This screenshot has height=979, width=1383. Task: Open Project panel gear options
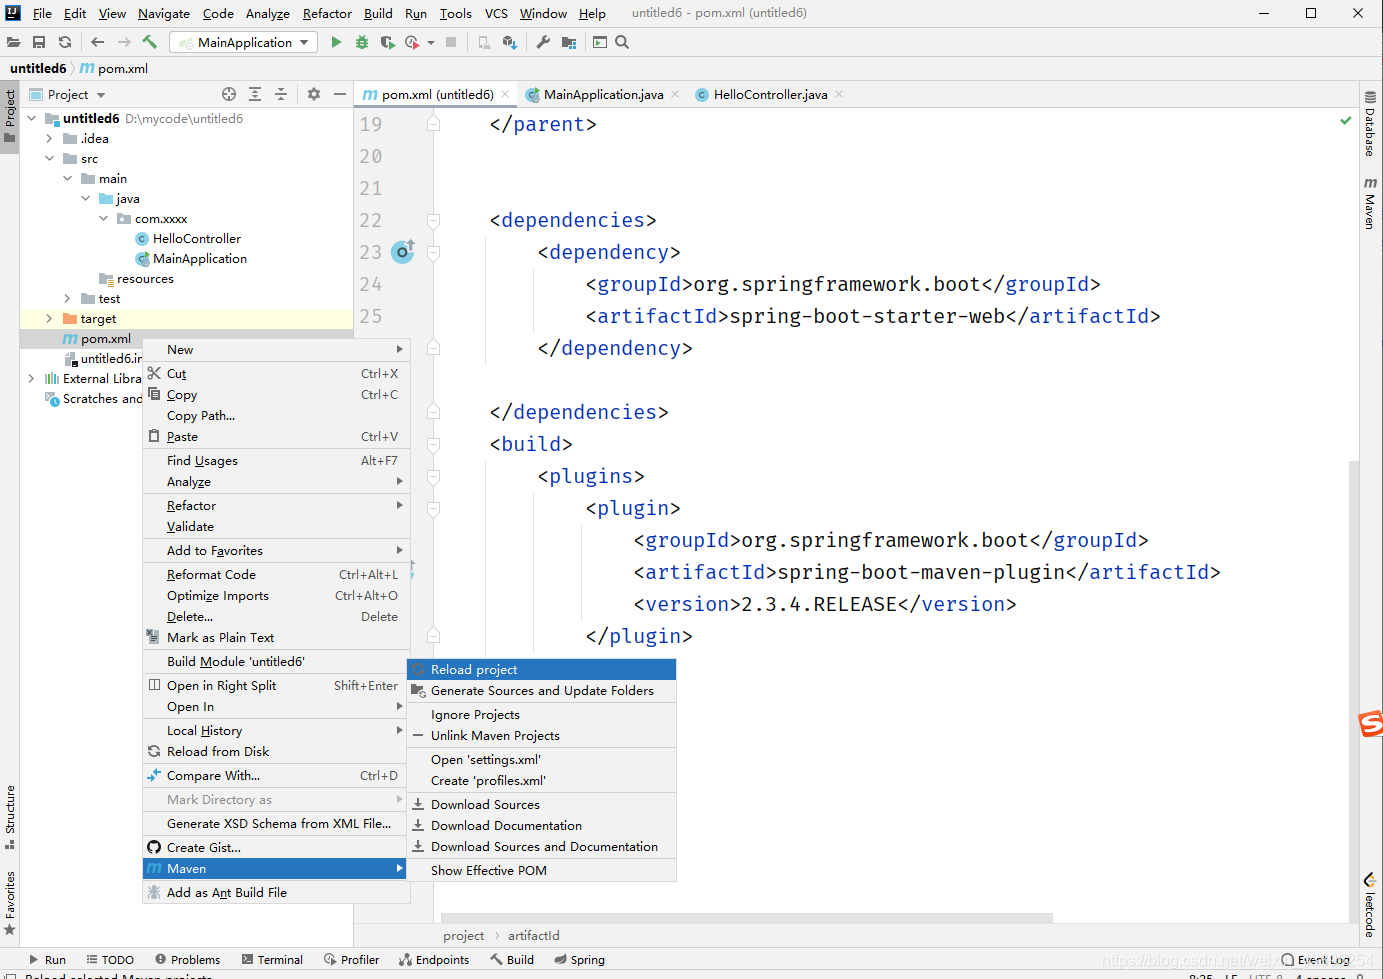(x=314, y=94)
